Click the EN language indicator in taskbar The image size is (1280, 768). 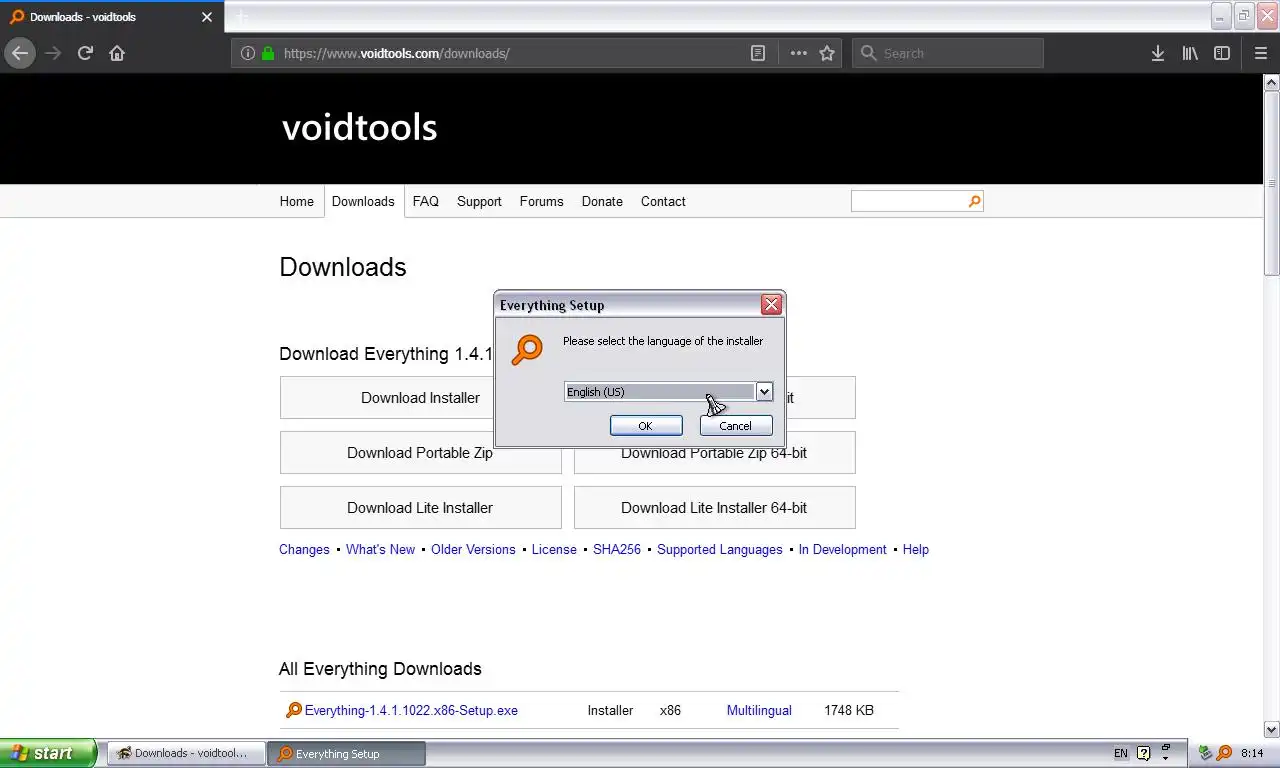click(1121, 753)
